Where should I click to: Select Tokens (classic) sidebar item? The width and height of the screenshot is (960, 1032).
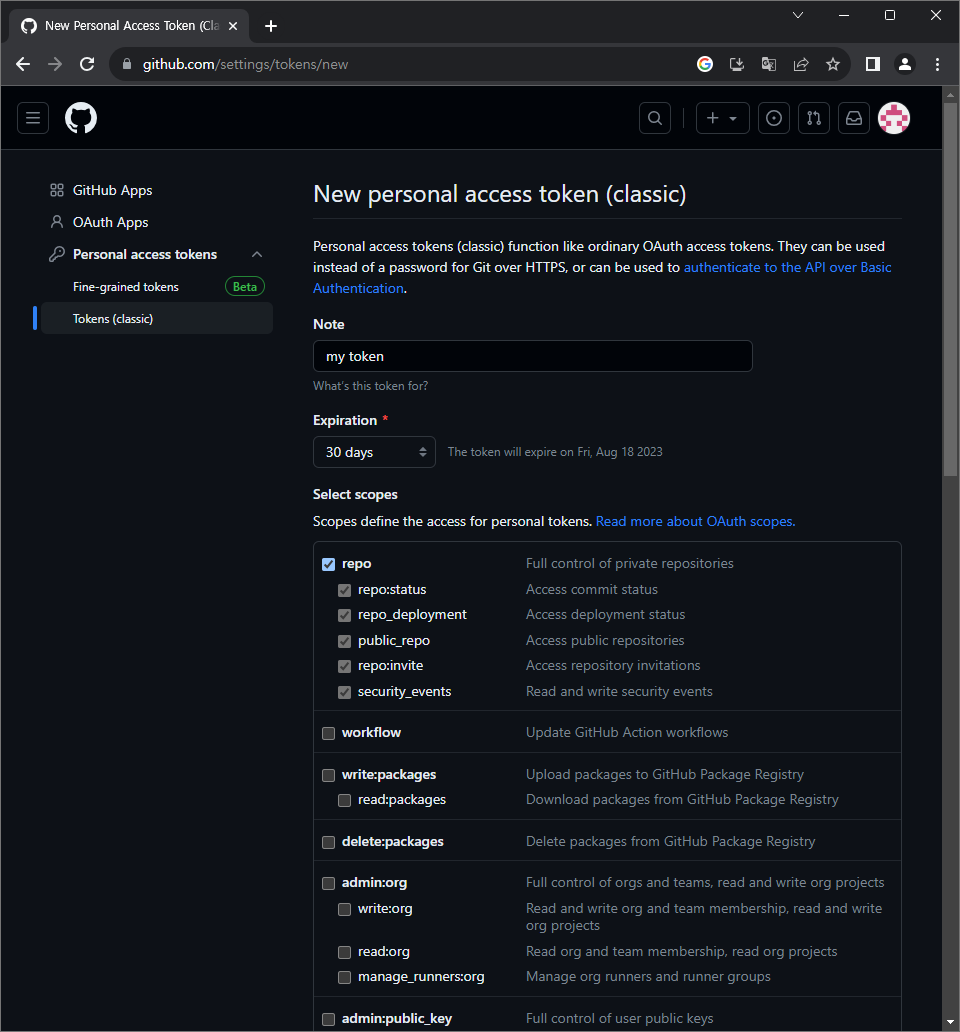[157, 319]
